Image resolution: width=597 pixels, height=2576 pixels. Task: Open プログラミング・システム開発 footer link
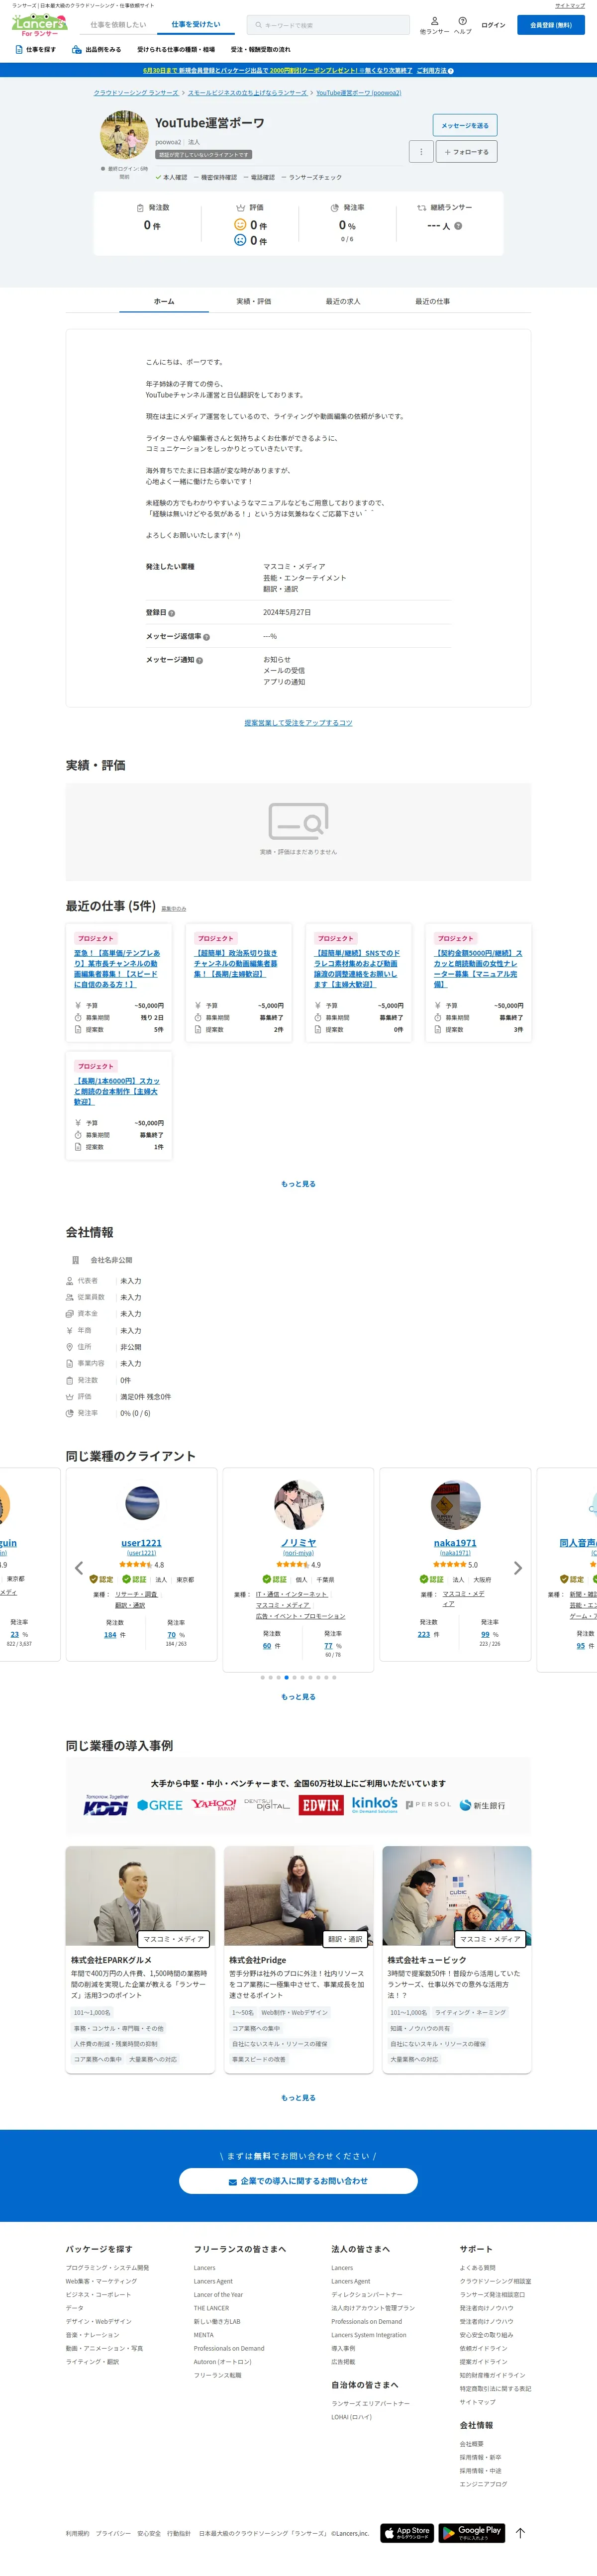tap(107, 2268)
